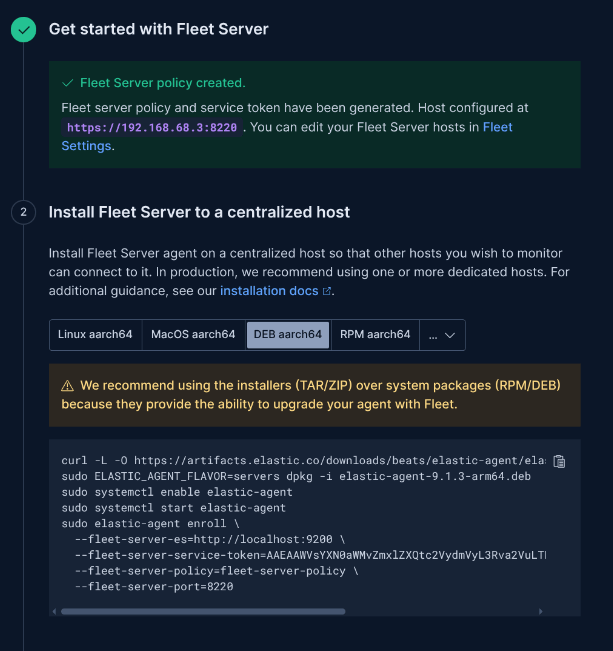Click the green completed step checkmark icon
Screen dimensions: 613x651
23,29
